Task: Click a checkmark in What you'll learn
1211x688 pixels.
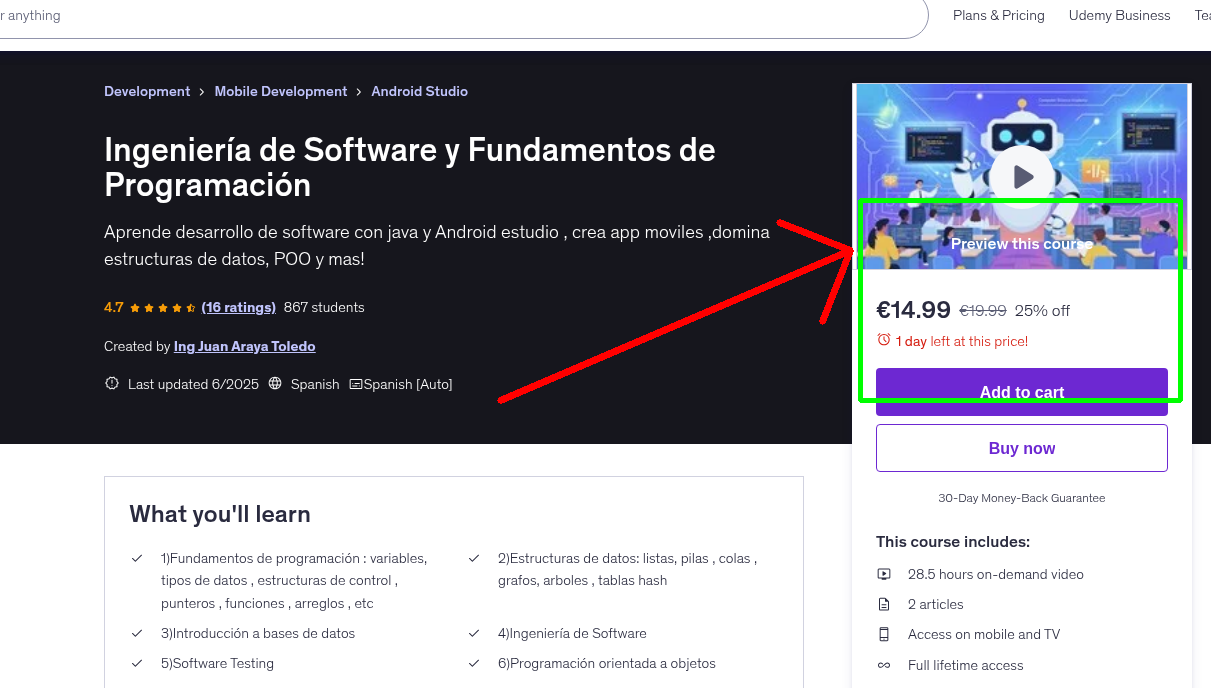Action: point(136,558)
